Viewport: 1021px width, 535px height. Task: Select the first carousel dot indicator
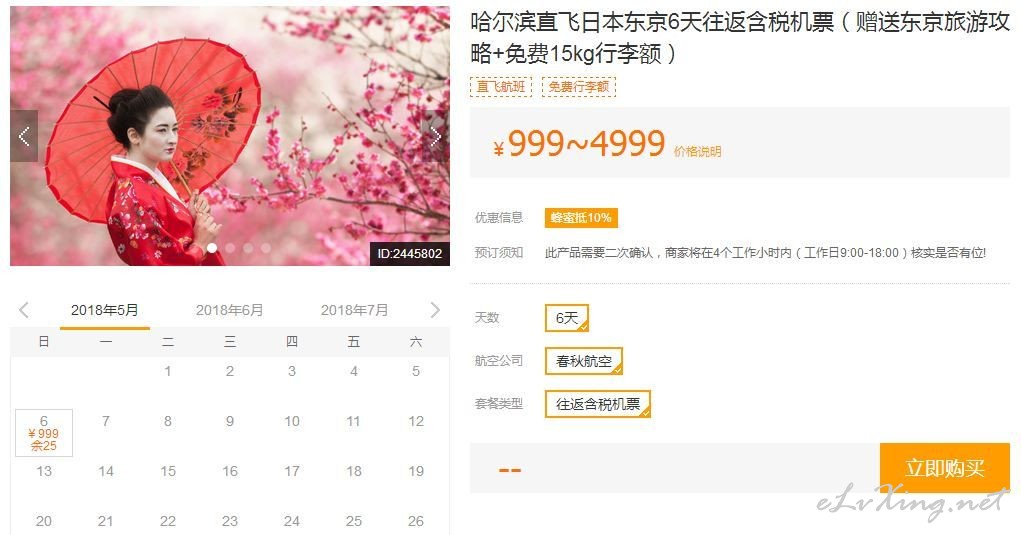click(x=212, y=248)
